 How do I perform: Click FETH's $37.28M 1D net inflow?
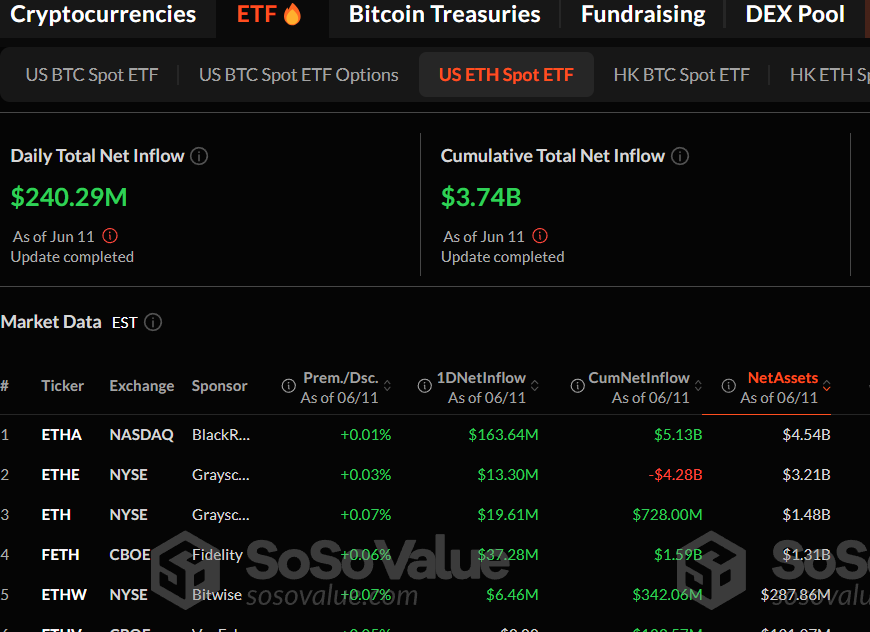pyautogui.click(x=508, y=554)
